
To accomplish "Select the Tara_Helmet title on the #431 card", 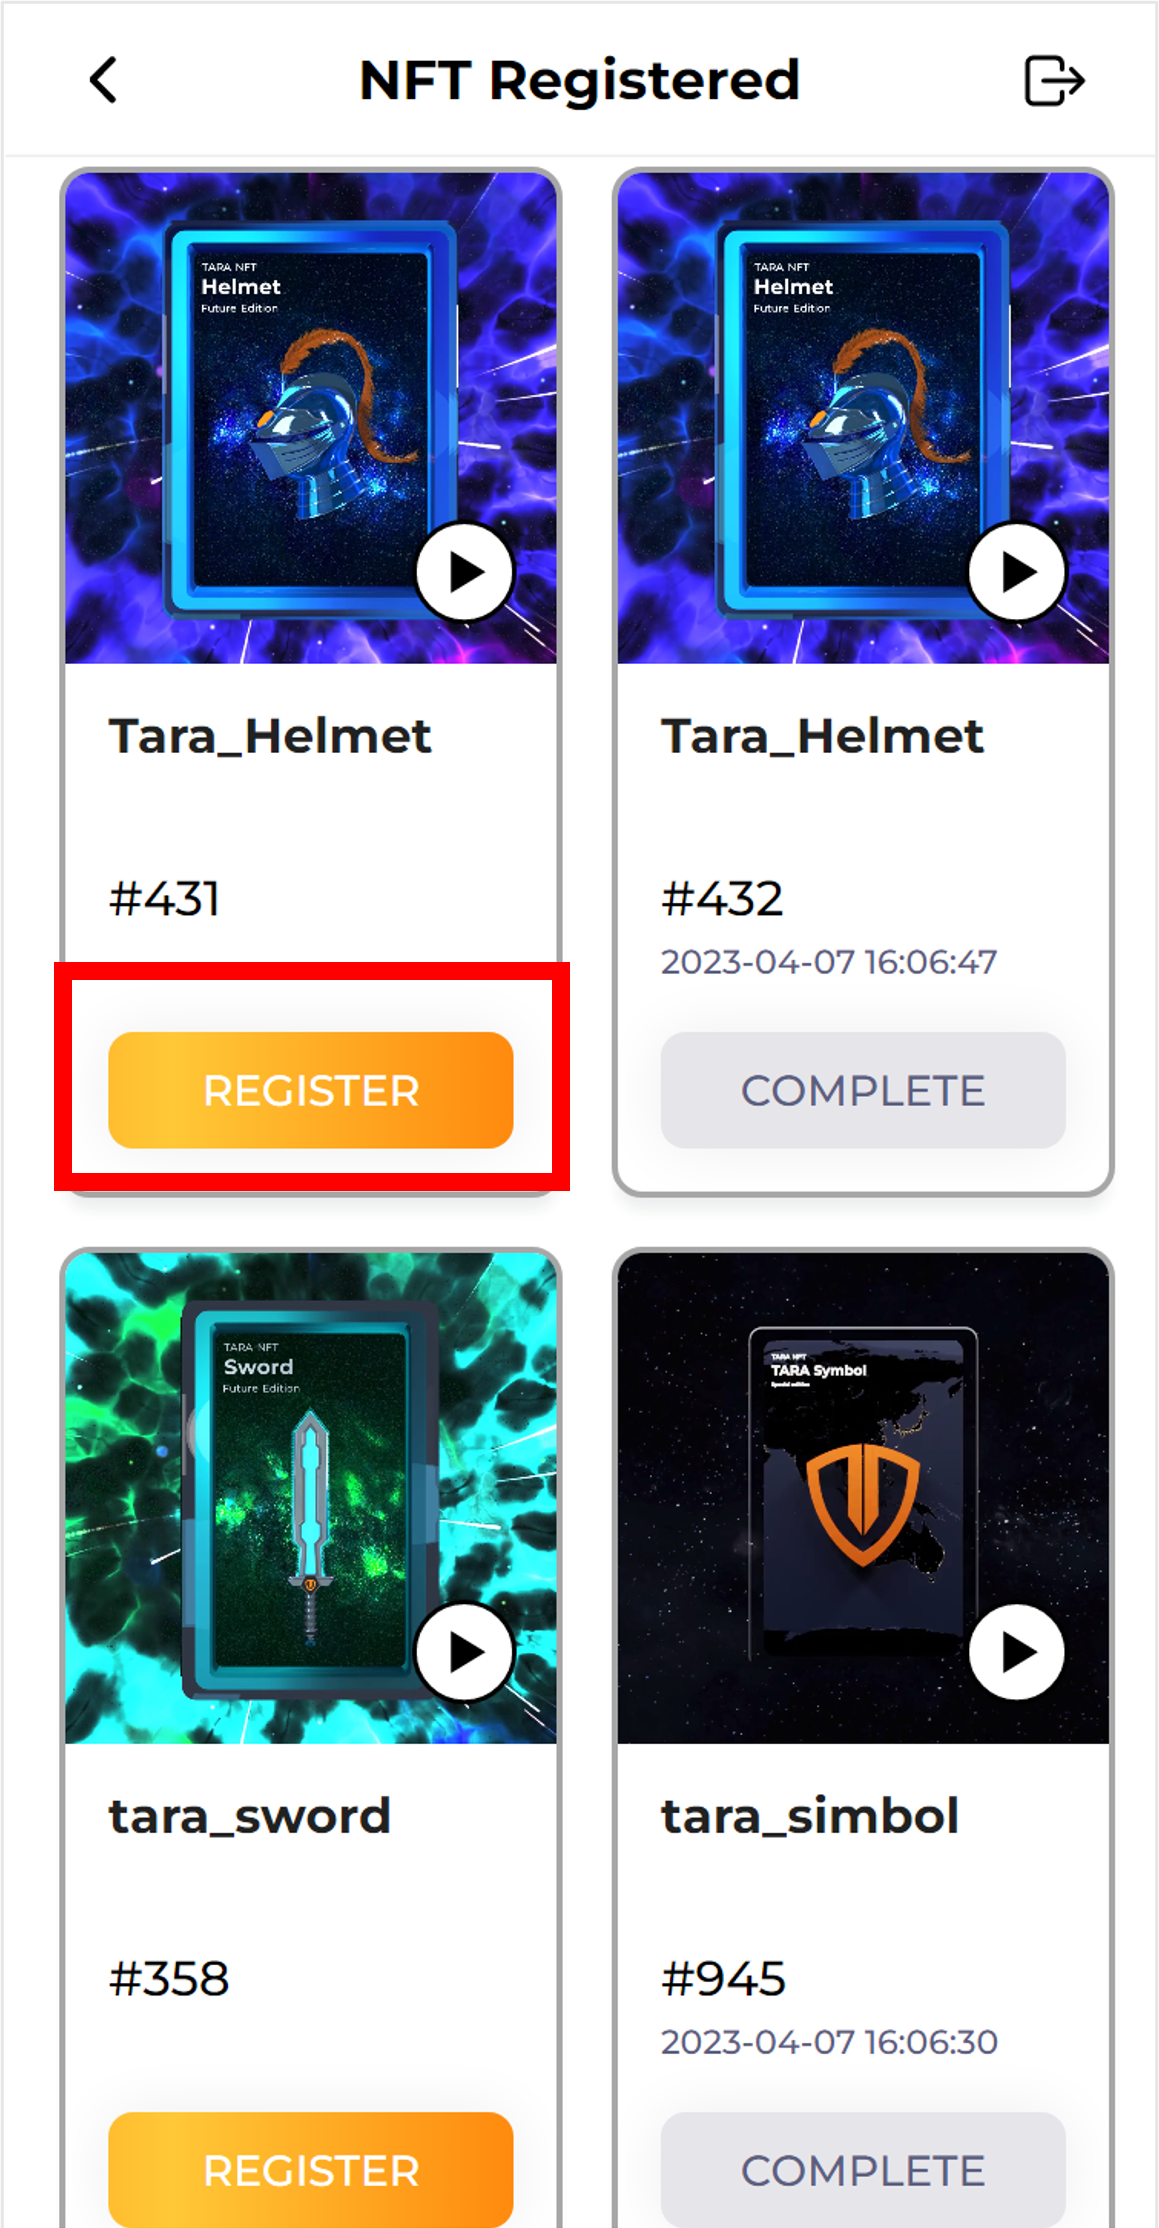I will (270, 737).
